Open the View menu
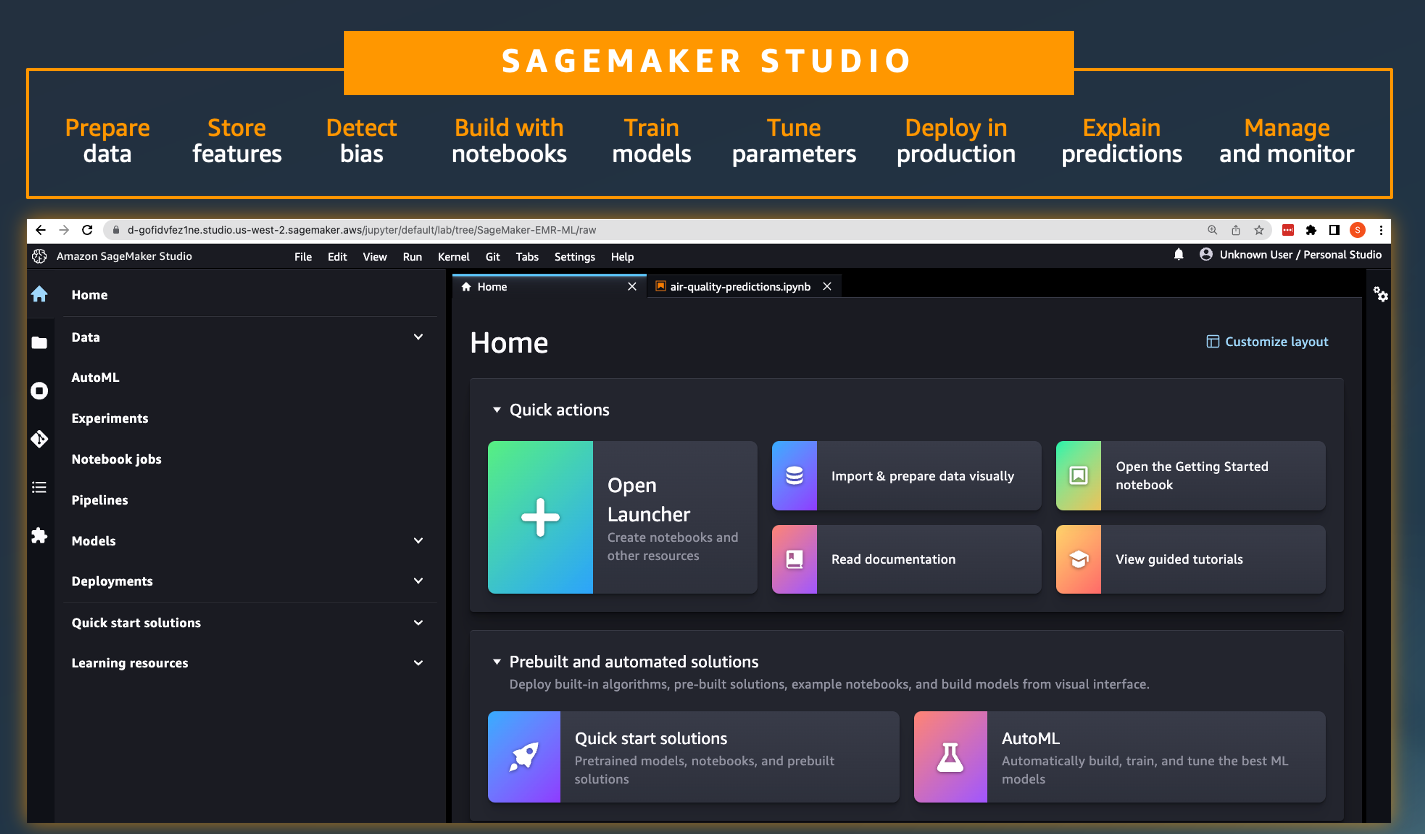 coord(375,257)
